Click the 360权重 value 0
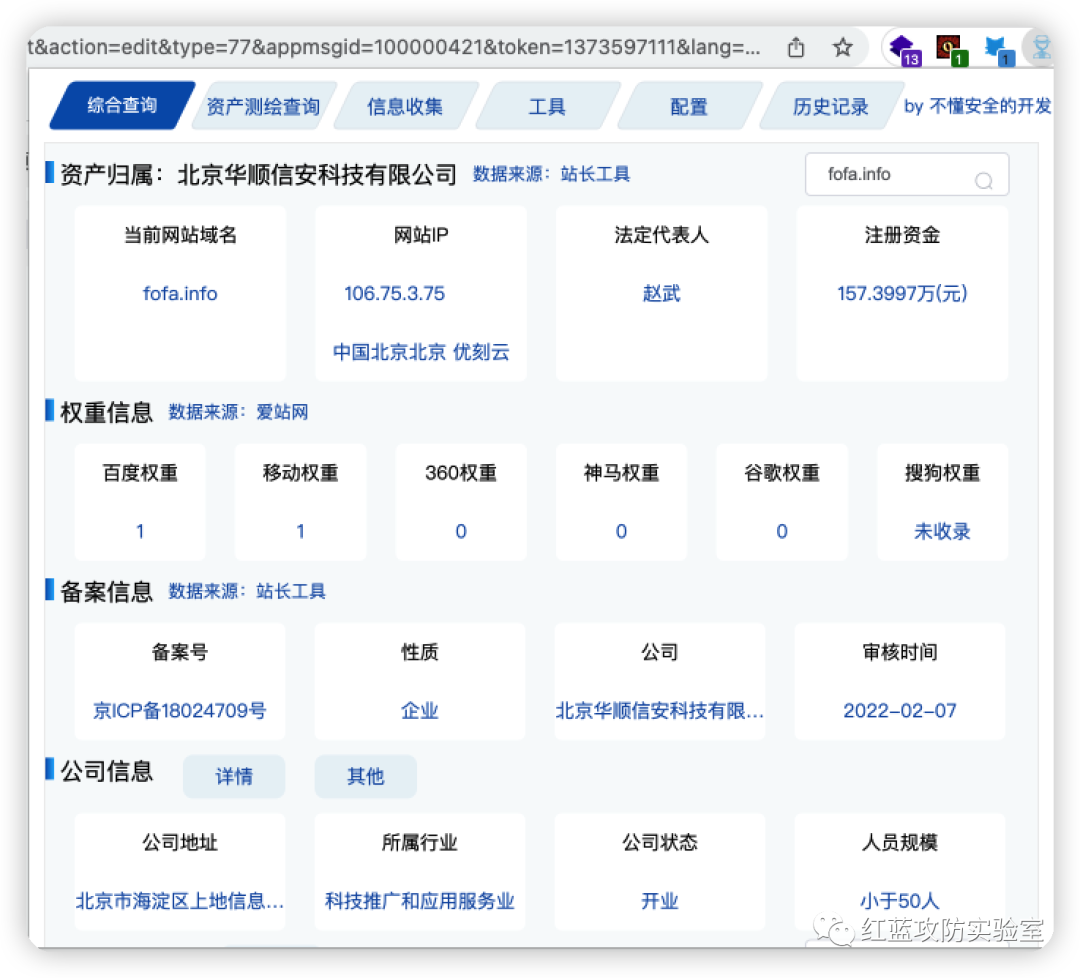 pos(461,531)
